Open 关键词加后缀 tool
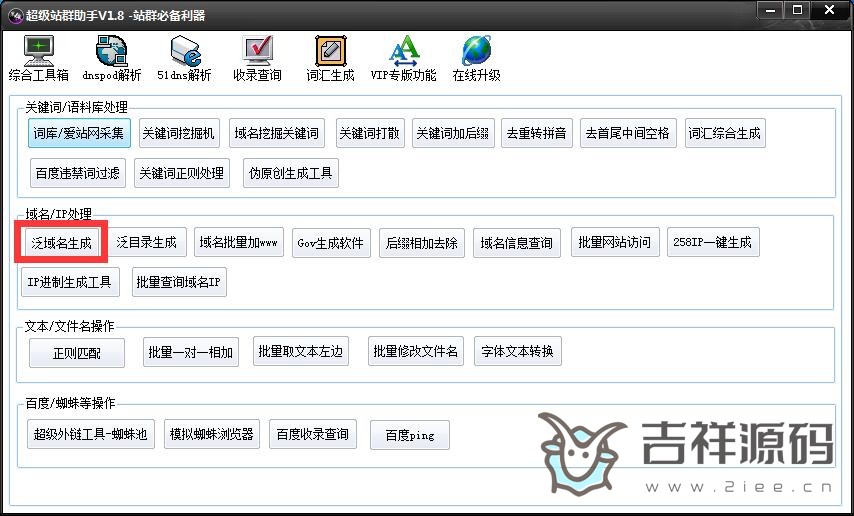854x516 pixels. click(453, 133)
